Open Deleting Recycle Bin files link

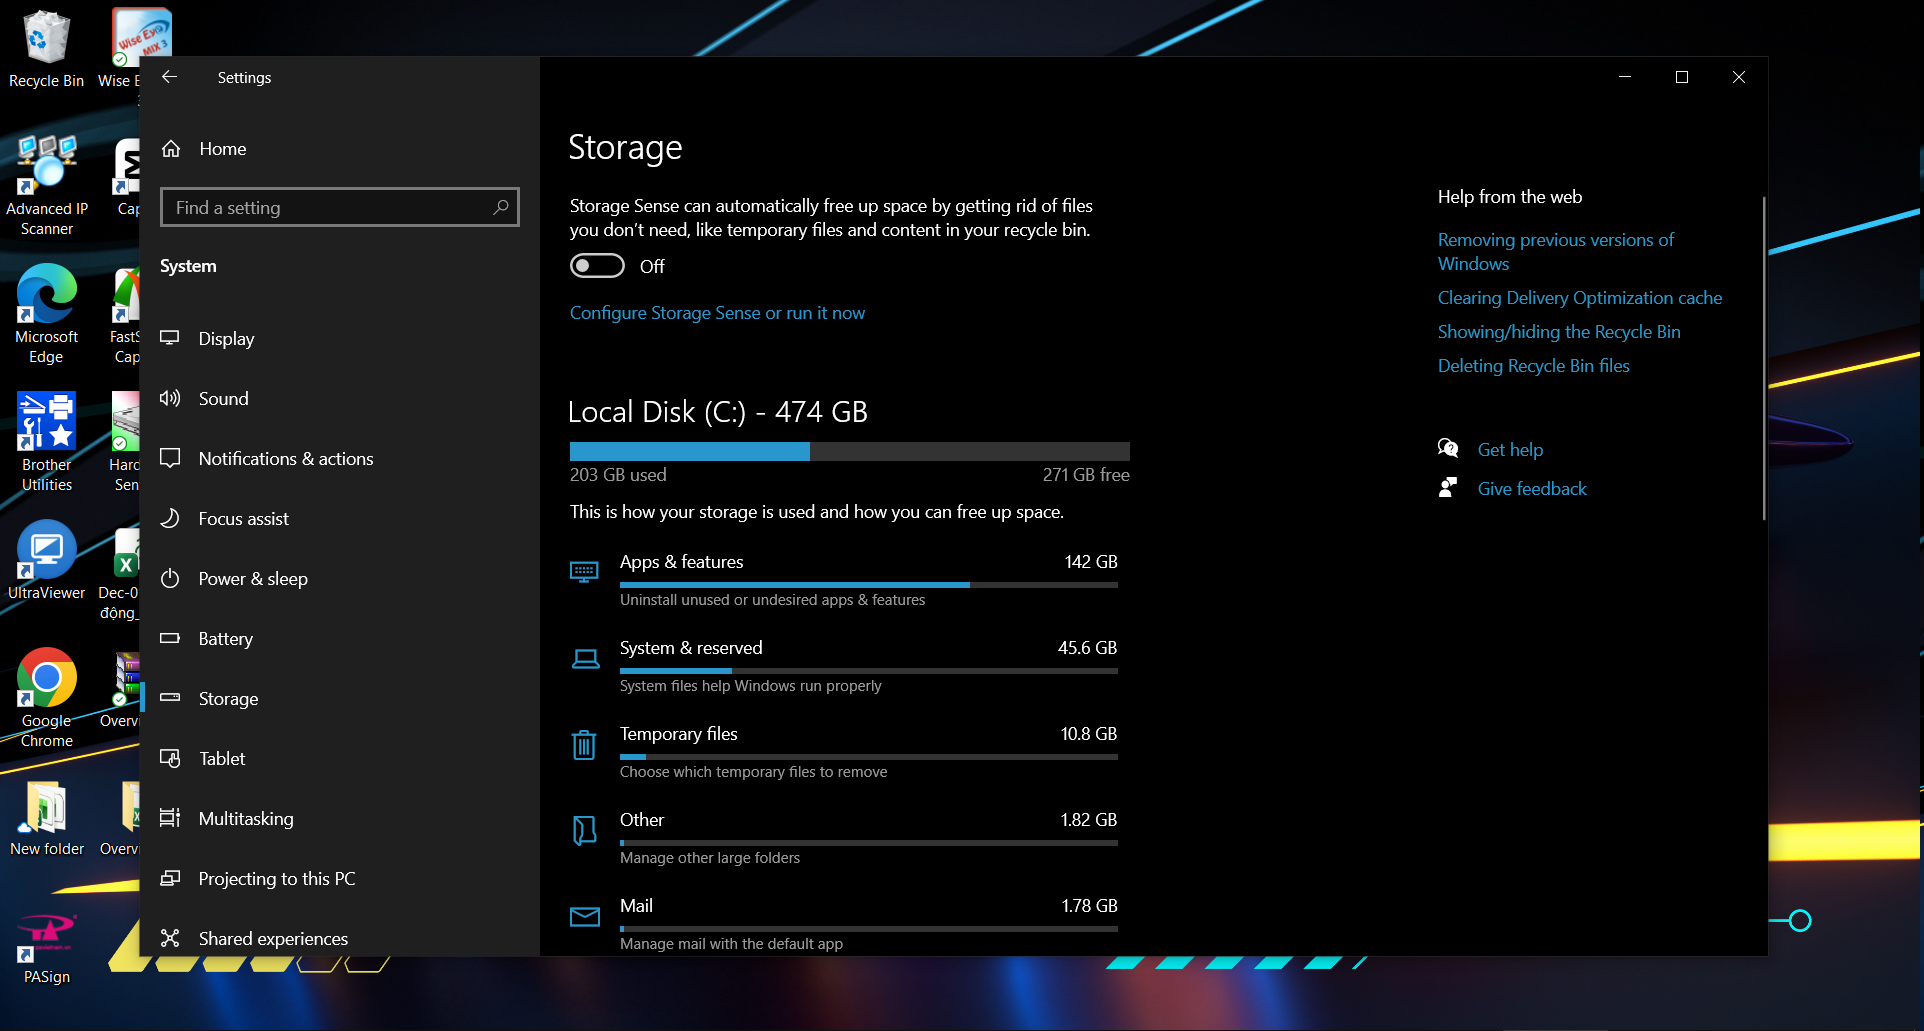tap(1534, 366)
